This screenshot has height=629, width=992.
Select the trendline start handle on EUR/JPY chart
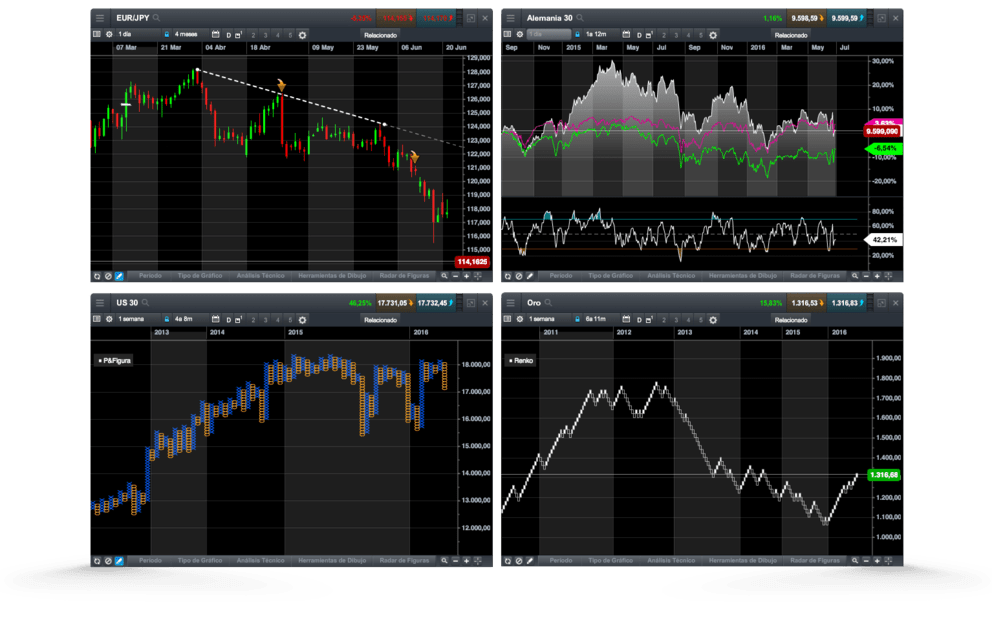pyautogui.click(x=198, y=70)
